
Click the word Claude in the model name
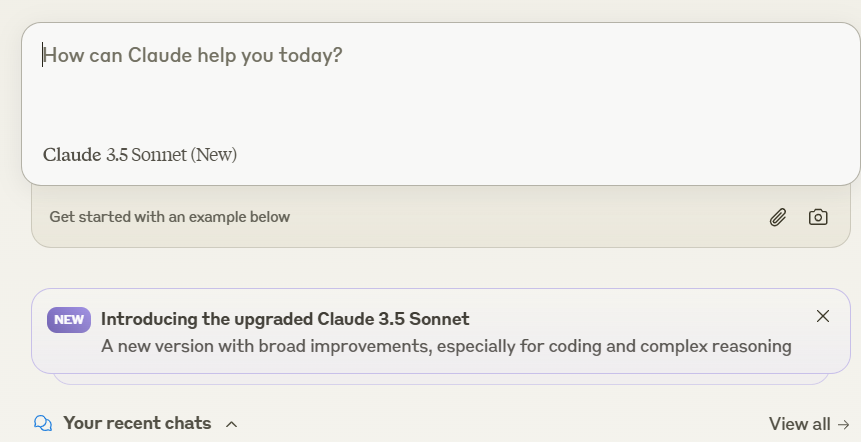72,155
